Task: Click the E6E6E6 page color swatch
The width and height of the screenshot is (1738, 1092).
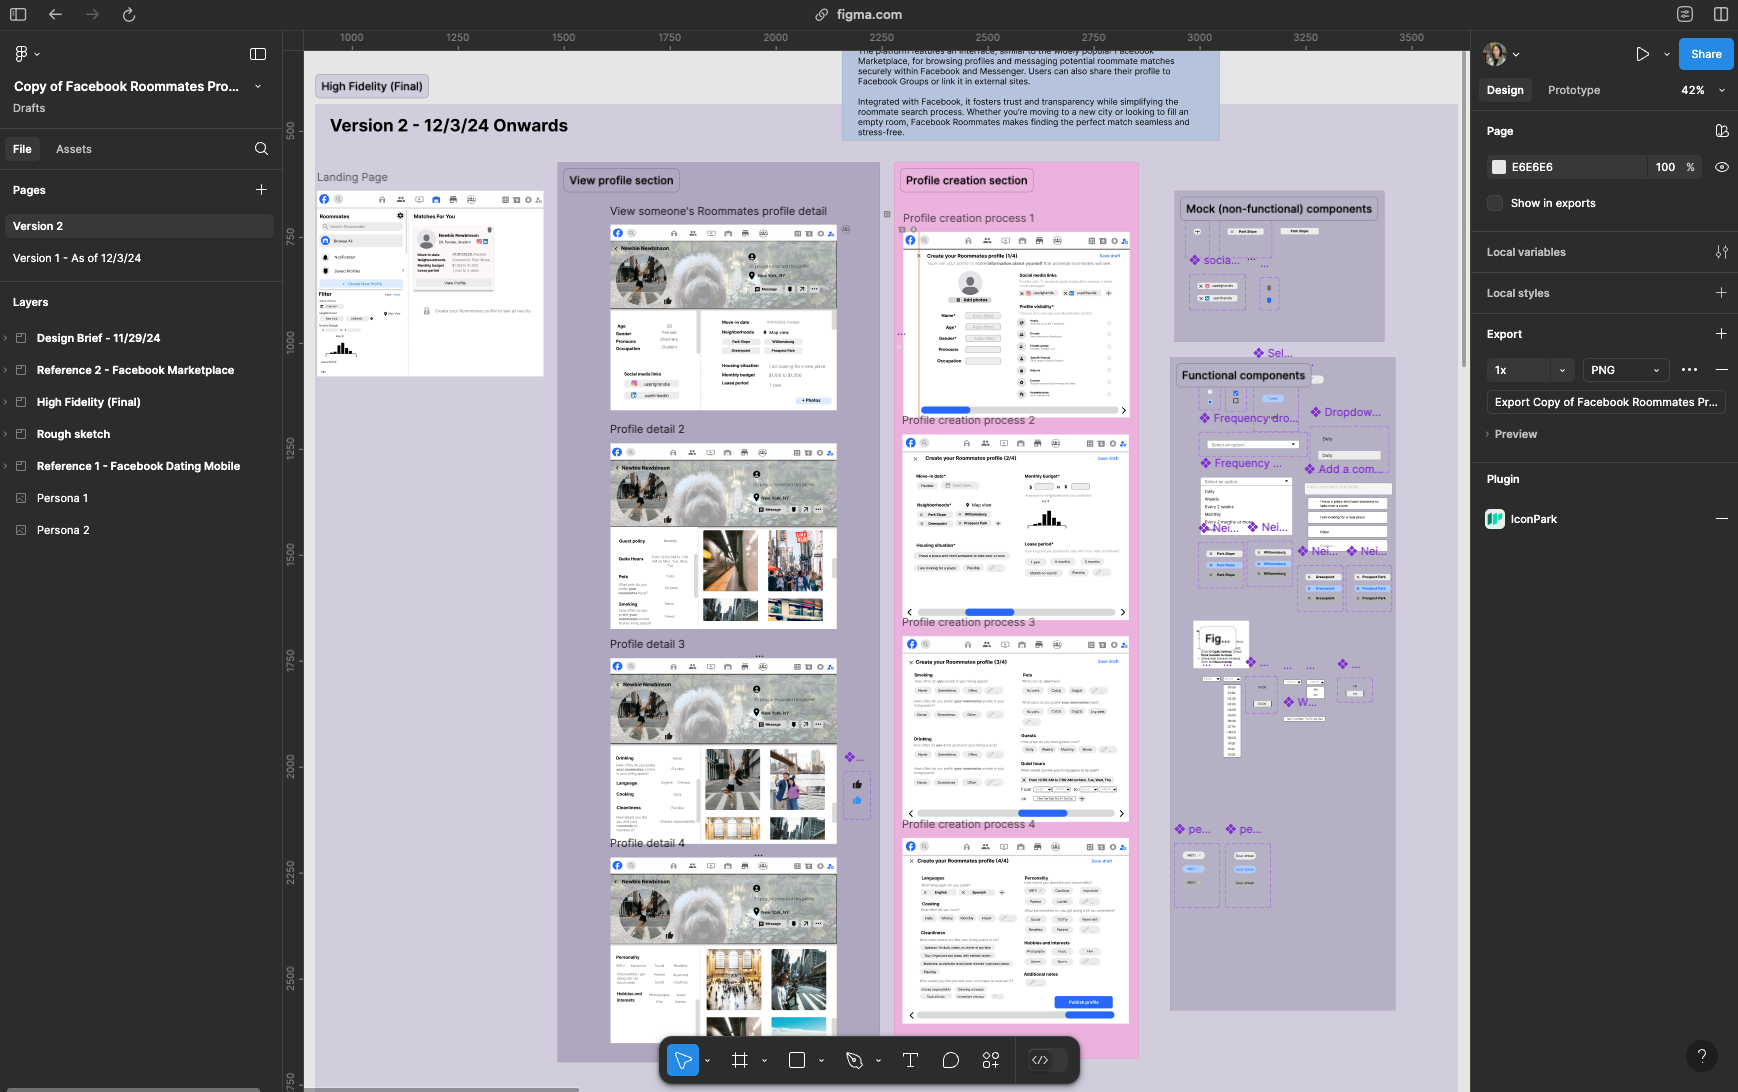Action: (x=1498, y=167)
